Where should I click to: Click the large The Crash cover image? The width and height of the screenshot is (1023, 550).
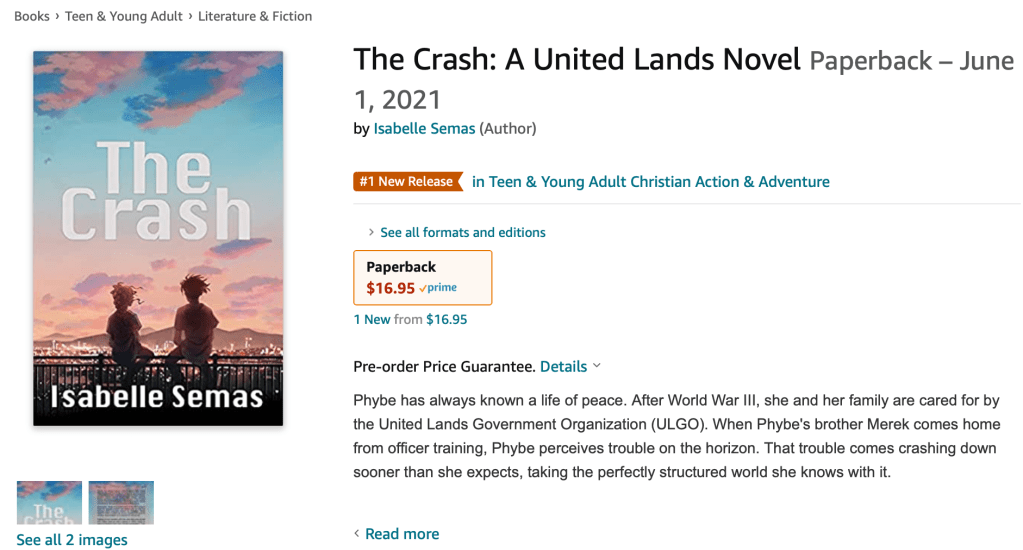[158, 238]
